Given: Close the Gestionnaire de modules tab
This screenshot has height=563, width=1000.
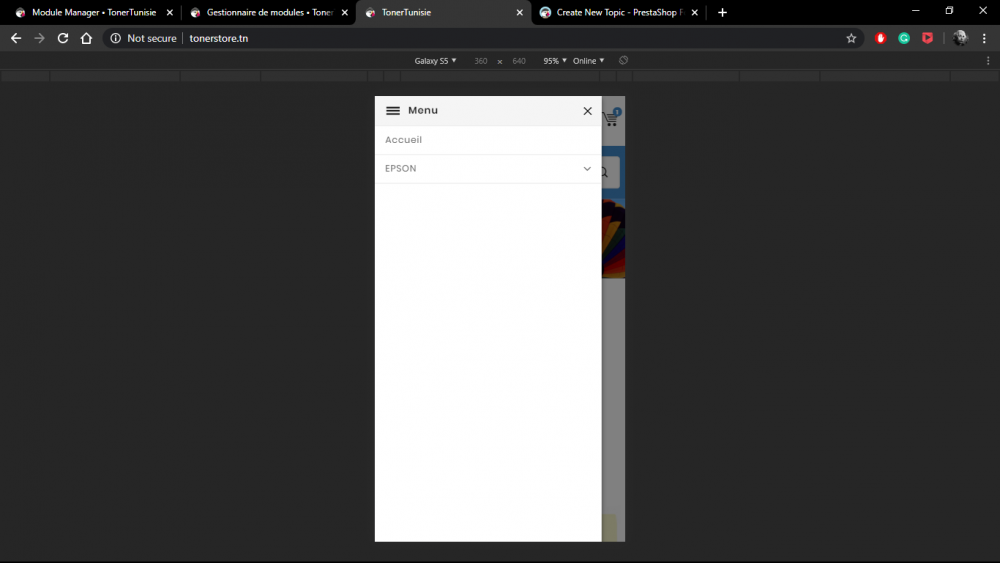Looking at the screenshot, I should [x=344, y=13].
